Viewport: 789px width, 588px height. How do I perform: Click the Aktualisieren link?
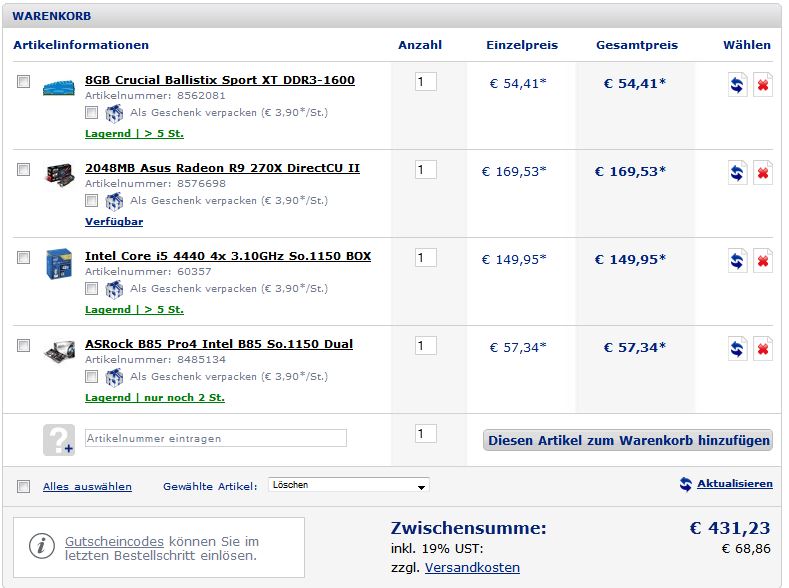click(735, 483)
